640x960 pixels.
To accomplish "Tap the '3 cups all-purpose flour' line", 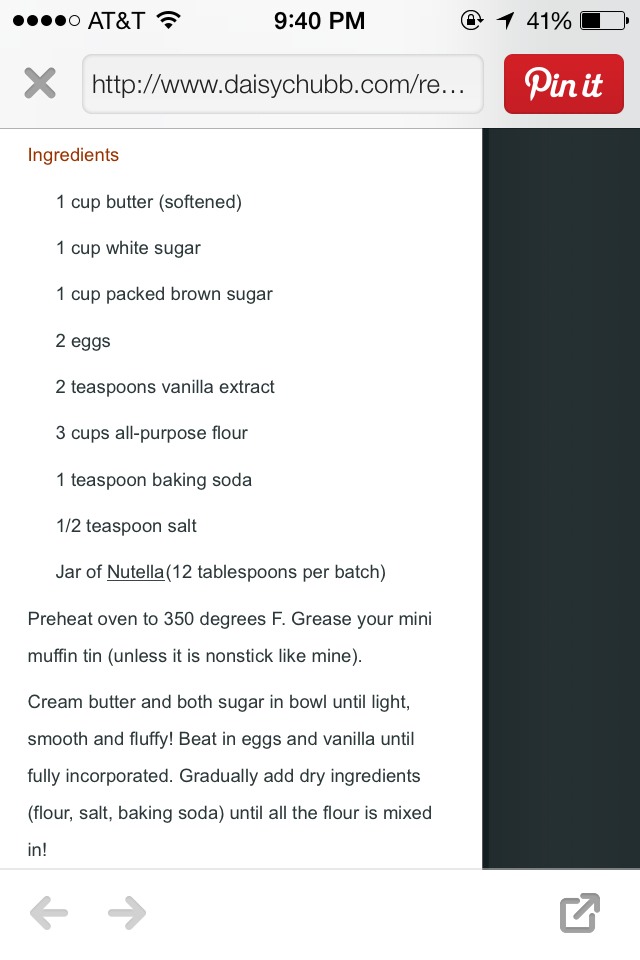I will (x=151, y=433).
